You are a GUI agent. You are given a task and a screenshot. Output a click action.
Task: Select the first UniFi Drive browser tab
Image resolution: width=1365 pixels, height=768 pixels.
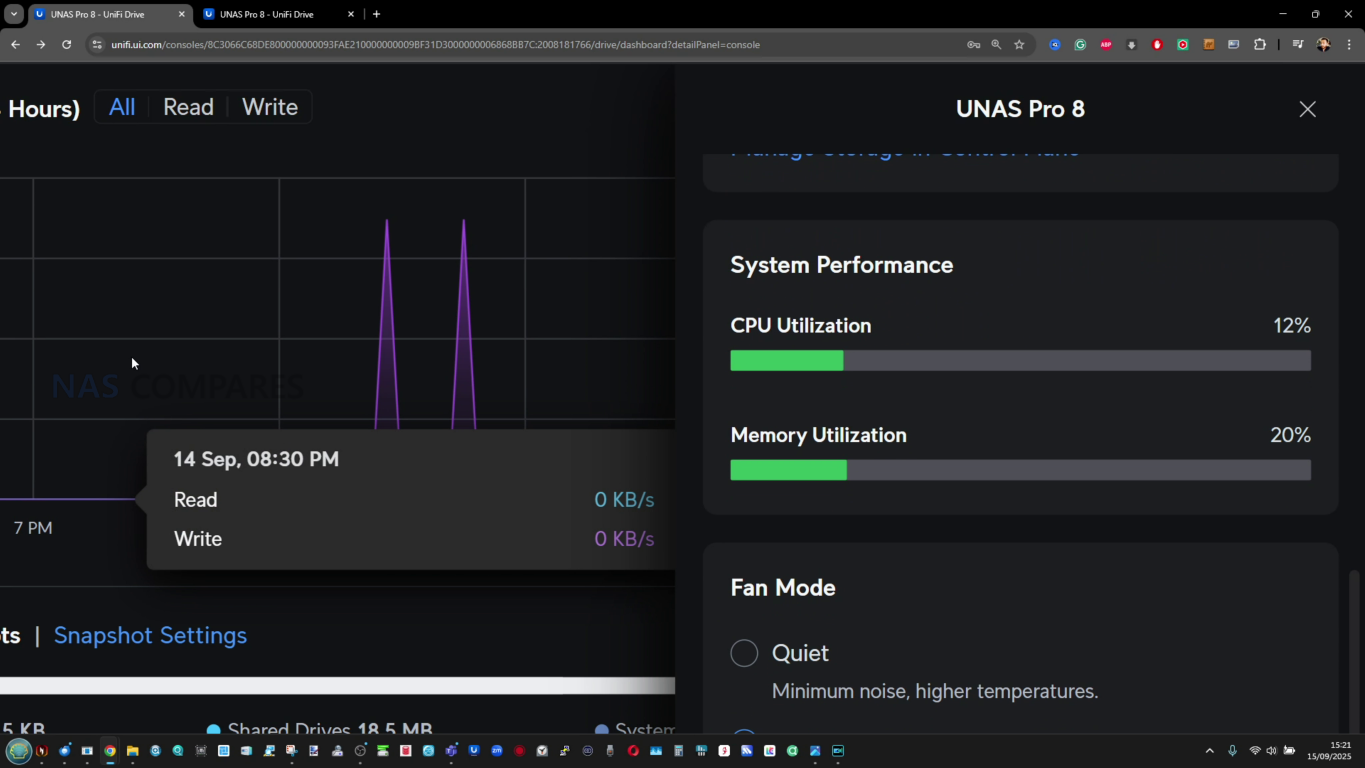(x=109, y=14)
